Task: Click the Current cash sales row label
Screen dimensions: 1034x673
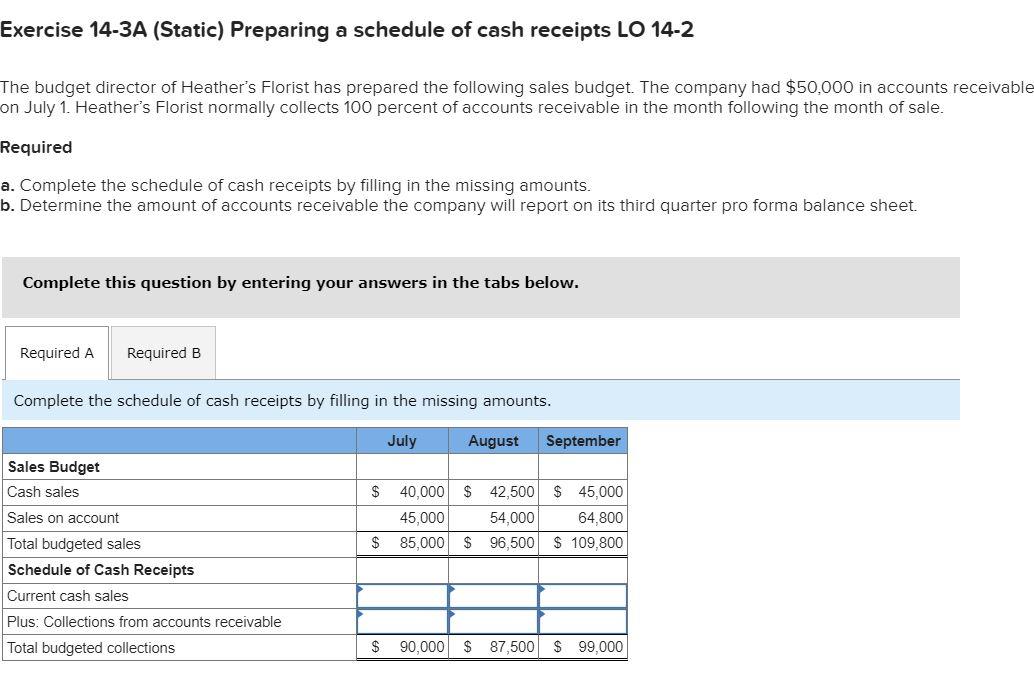Action: click(67, 596)
